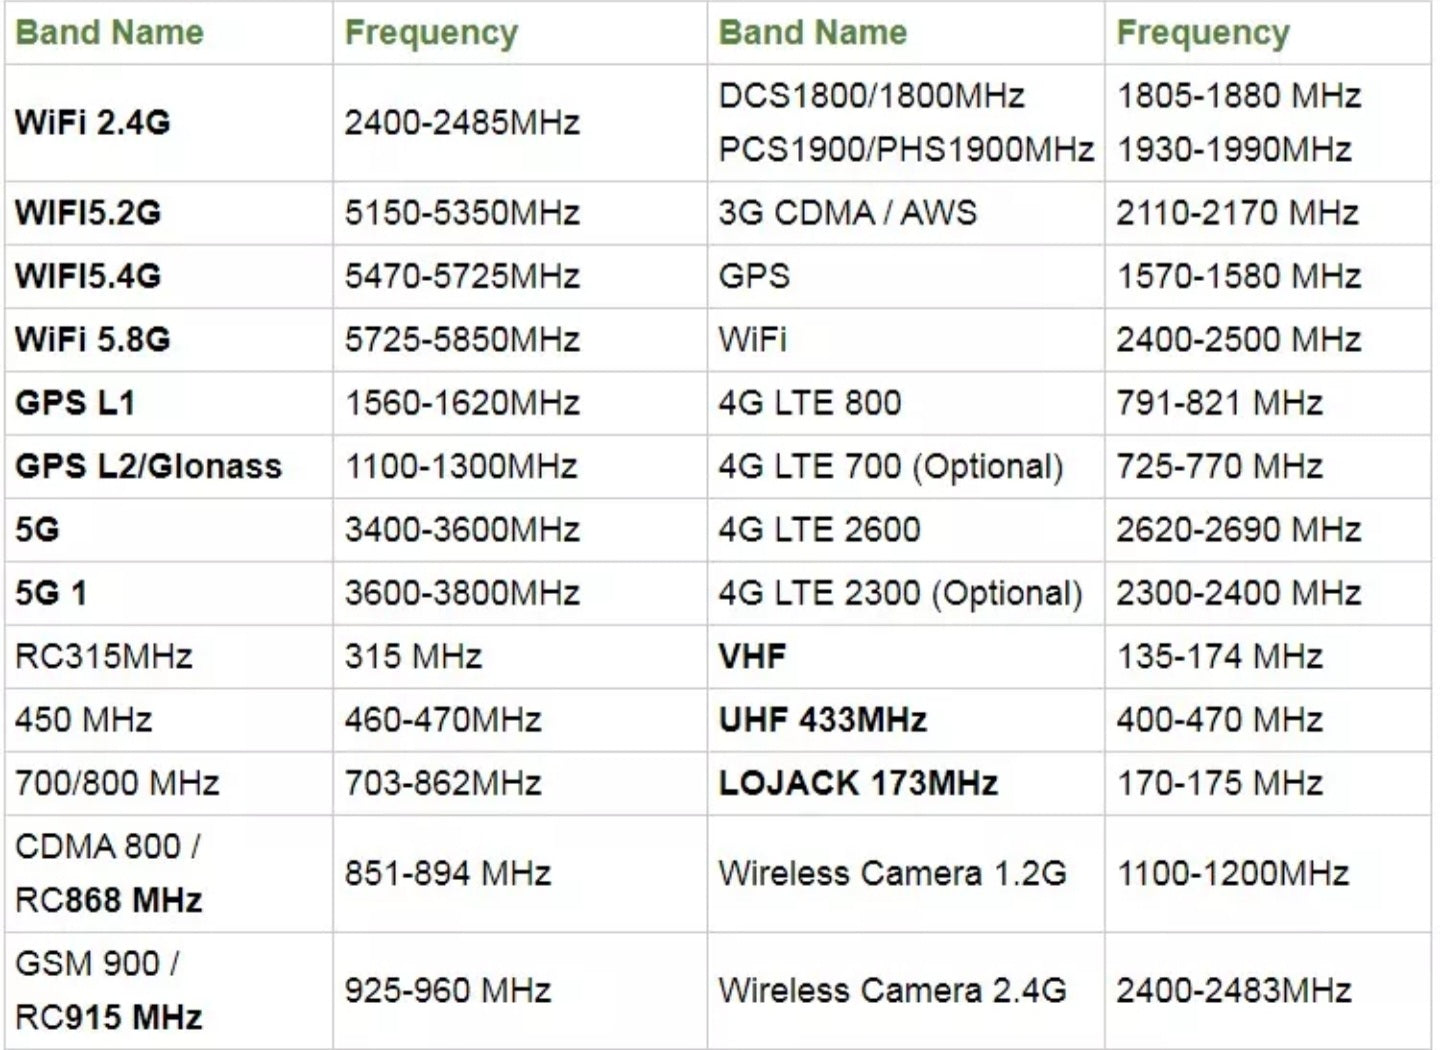Select the GPS L1 band name
Viewport: 1440px width, 1050px height.
75,403
